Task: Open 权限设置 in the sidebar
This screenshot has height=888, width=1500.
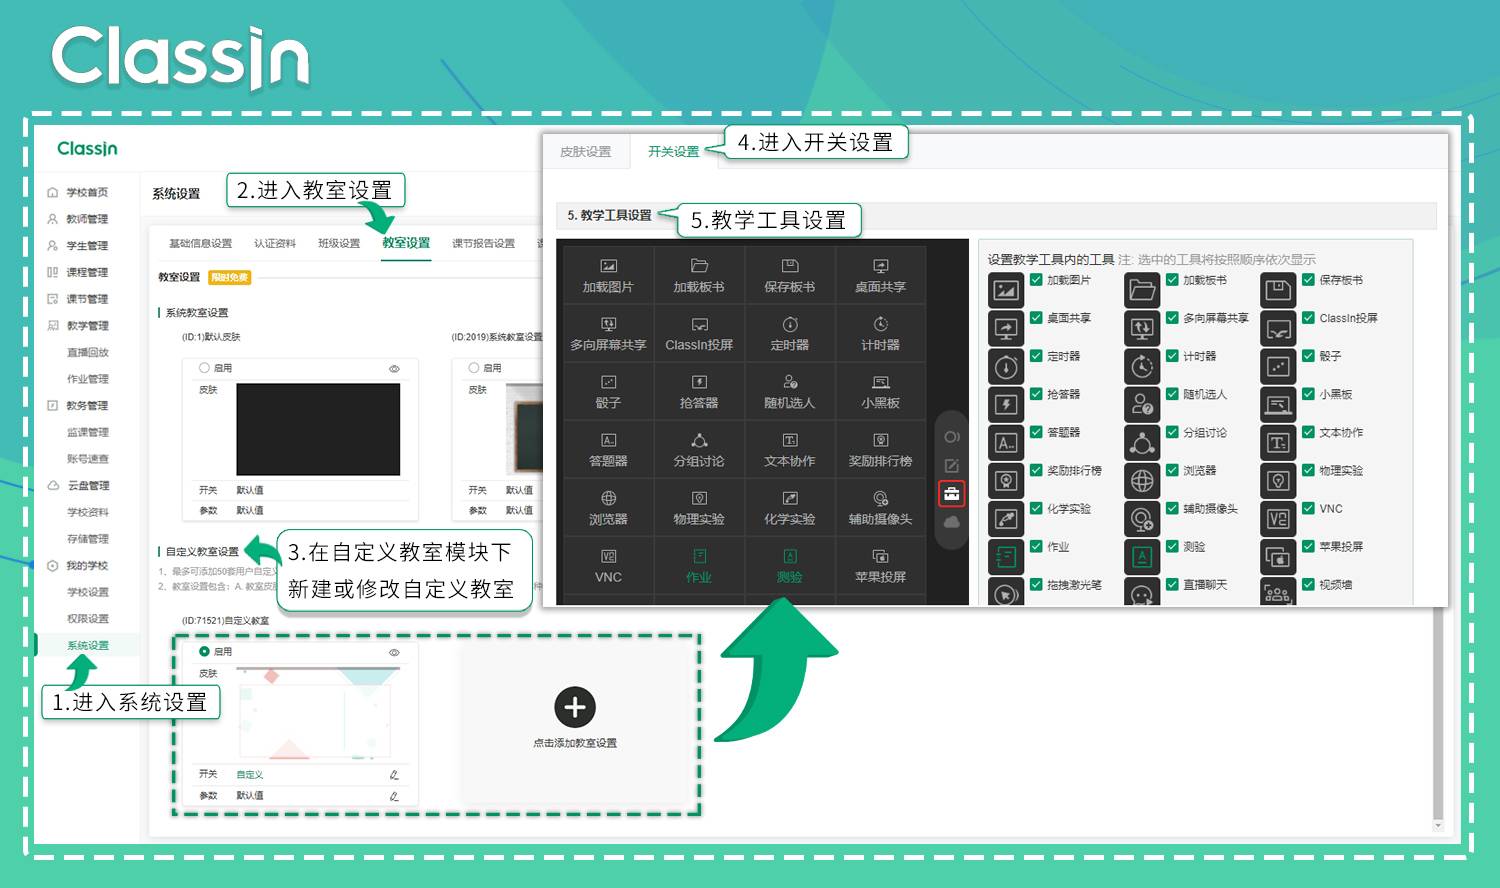Action: click(x=88, y=618)
